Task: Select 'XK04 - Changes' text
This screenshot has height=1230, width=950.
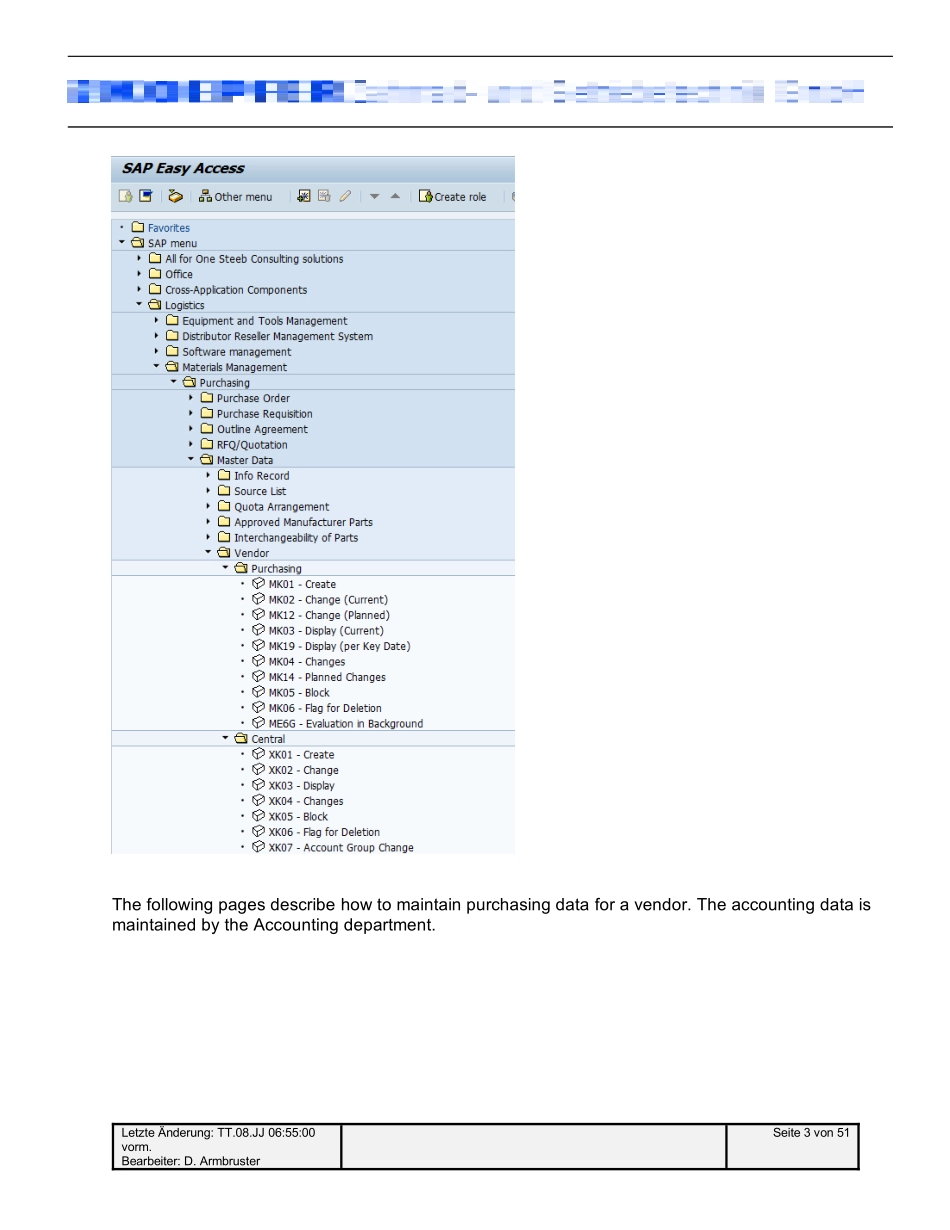Action: tap(306, 801)
